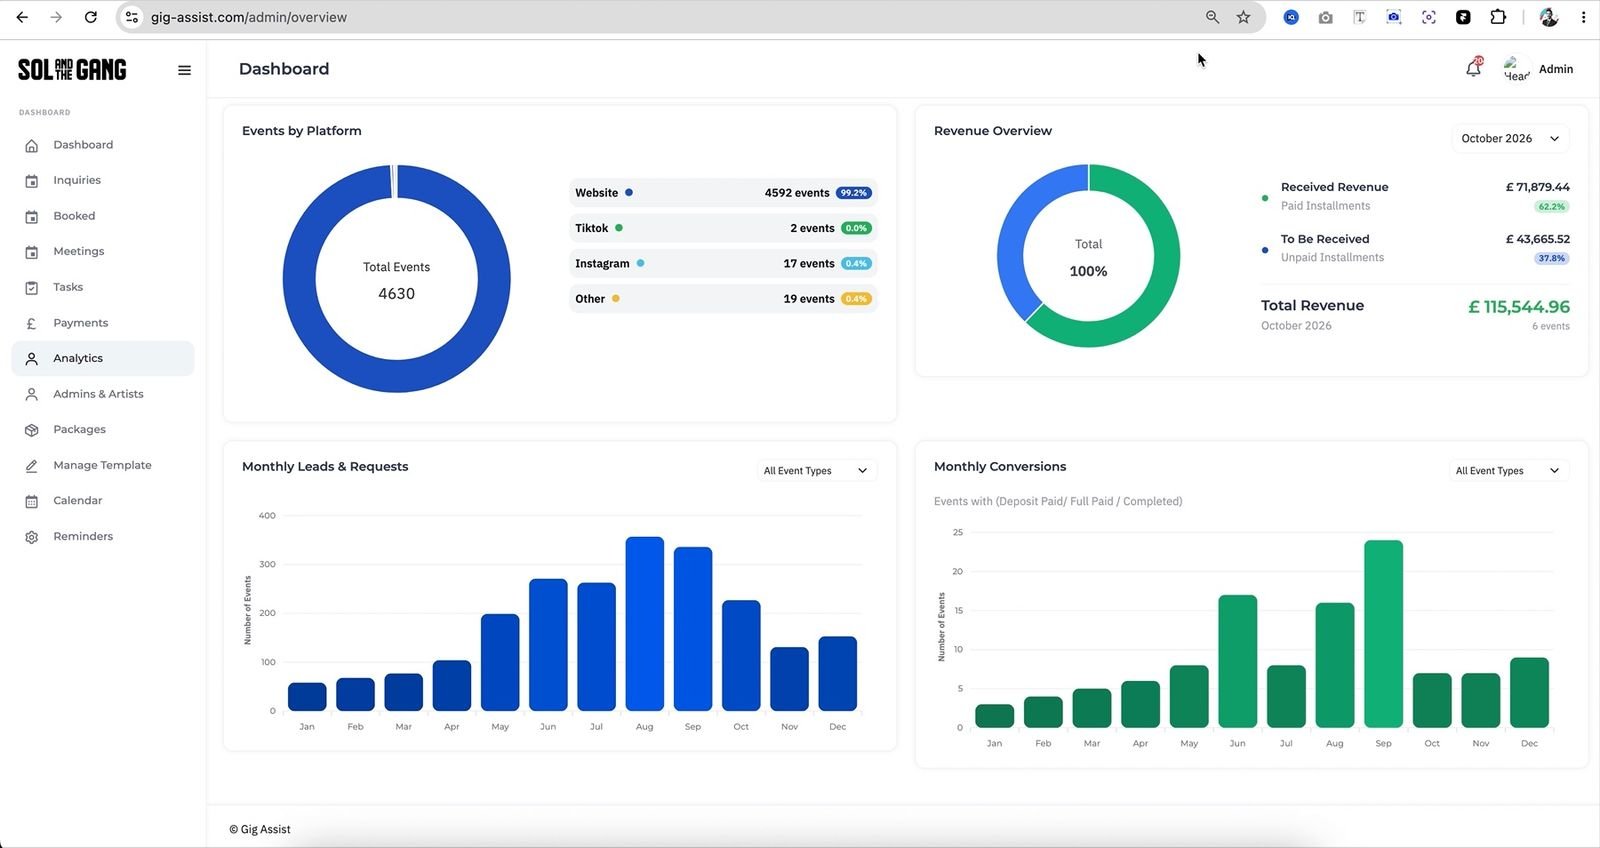Viewport: 1600px width, 848px height.
Task: Open the browser three-dot menu
Action: click(1583, 17)
